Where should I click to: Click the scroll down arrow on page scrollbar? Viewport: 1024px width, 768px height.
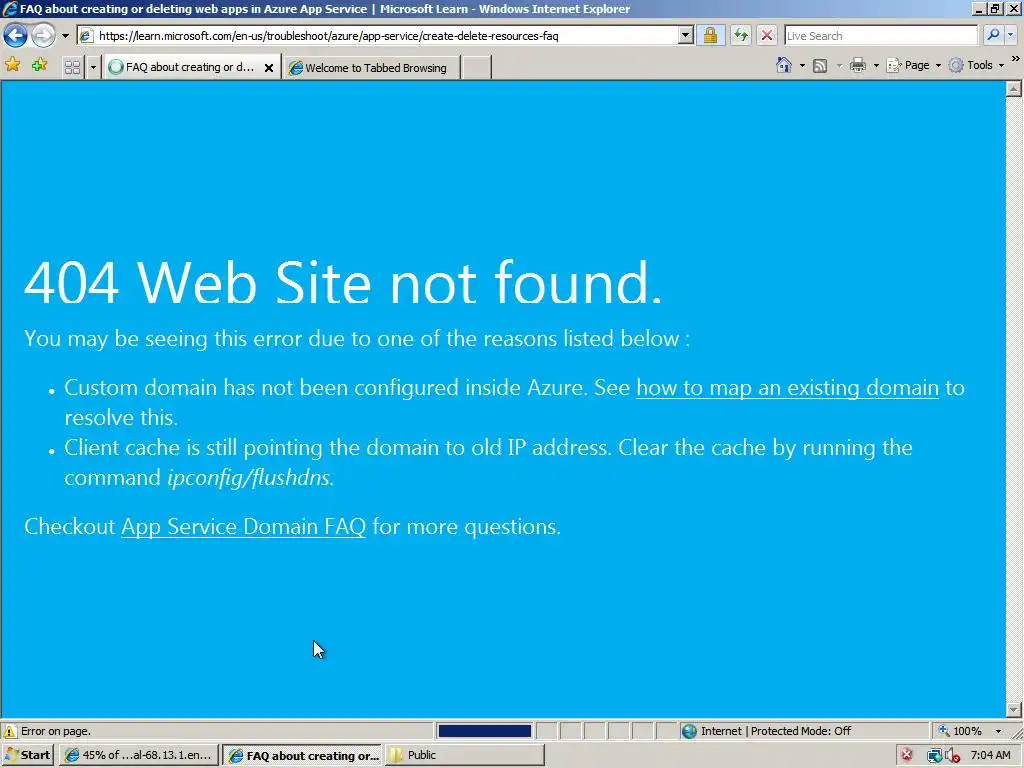click(x=1014, y=709)
